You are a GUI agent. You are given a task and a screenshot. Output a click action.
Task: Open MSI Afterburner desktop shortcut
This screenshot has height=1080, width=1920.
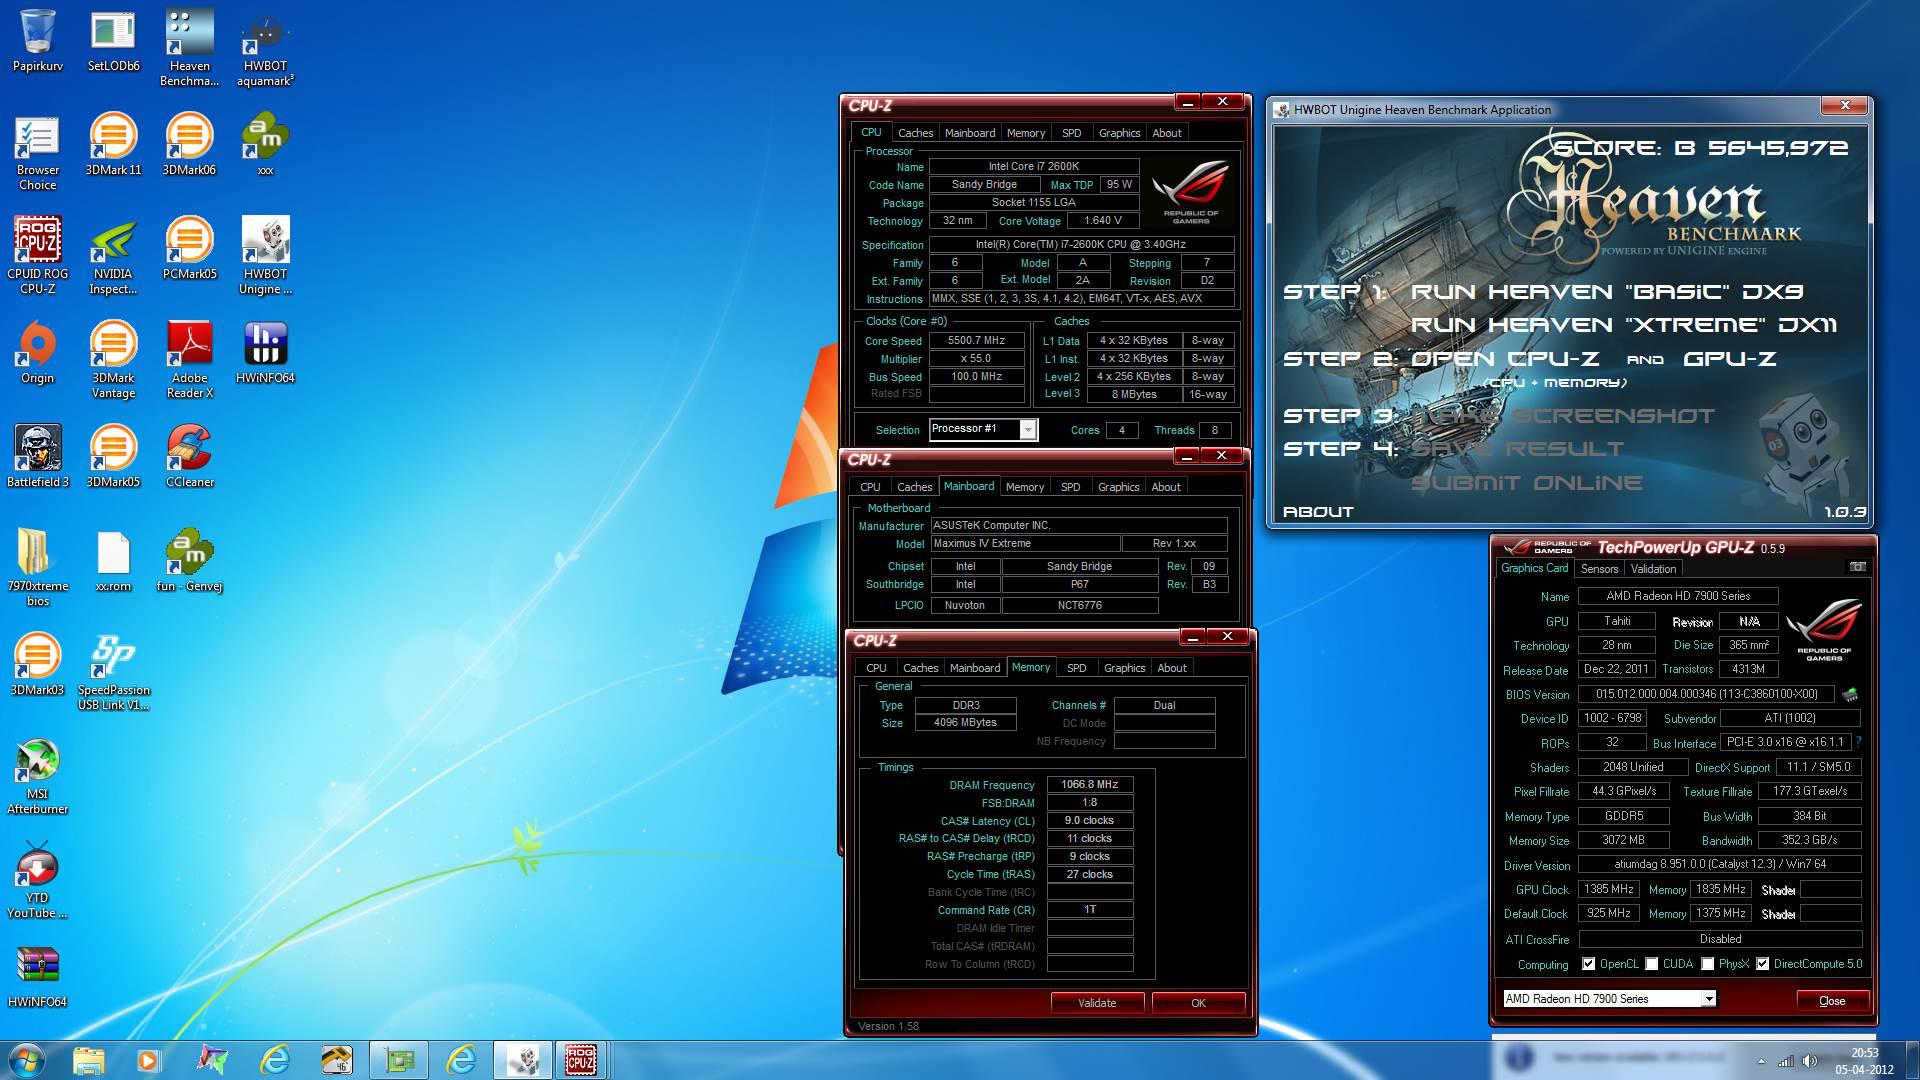pos(38,776)
